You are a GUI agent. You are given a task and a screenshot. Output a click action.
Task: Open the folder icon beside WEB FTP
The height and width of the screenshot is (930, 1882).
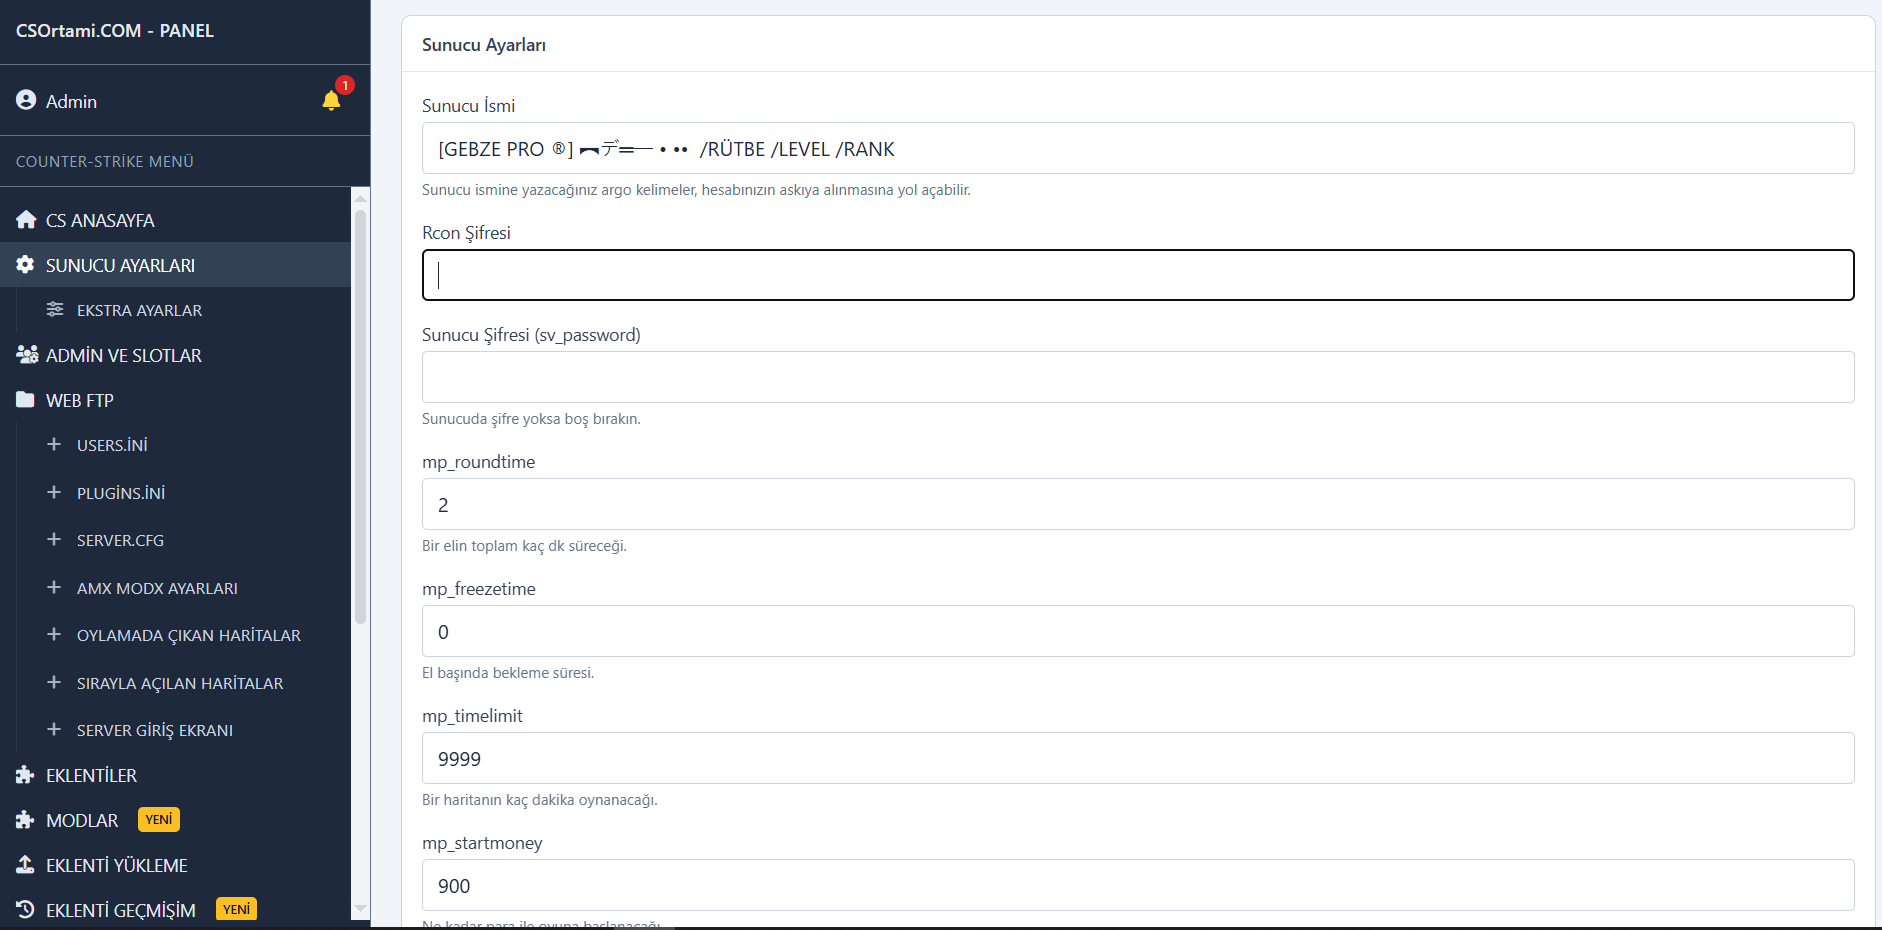24,399
